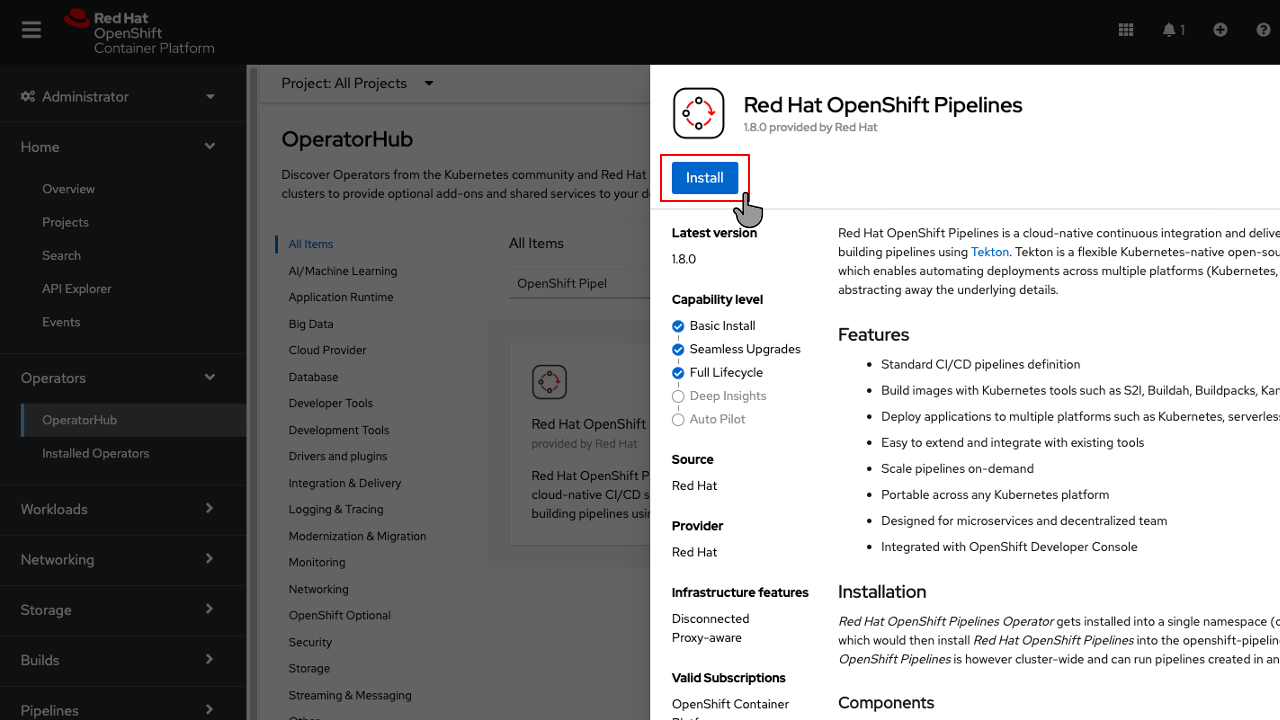
Task: Filter by AI/Machine Learning category
Action: pos(343,271)
